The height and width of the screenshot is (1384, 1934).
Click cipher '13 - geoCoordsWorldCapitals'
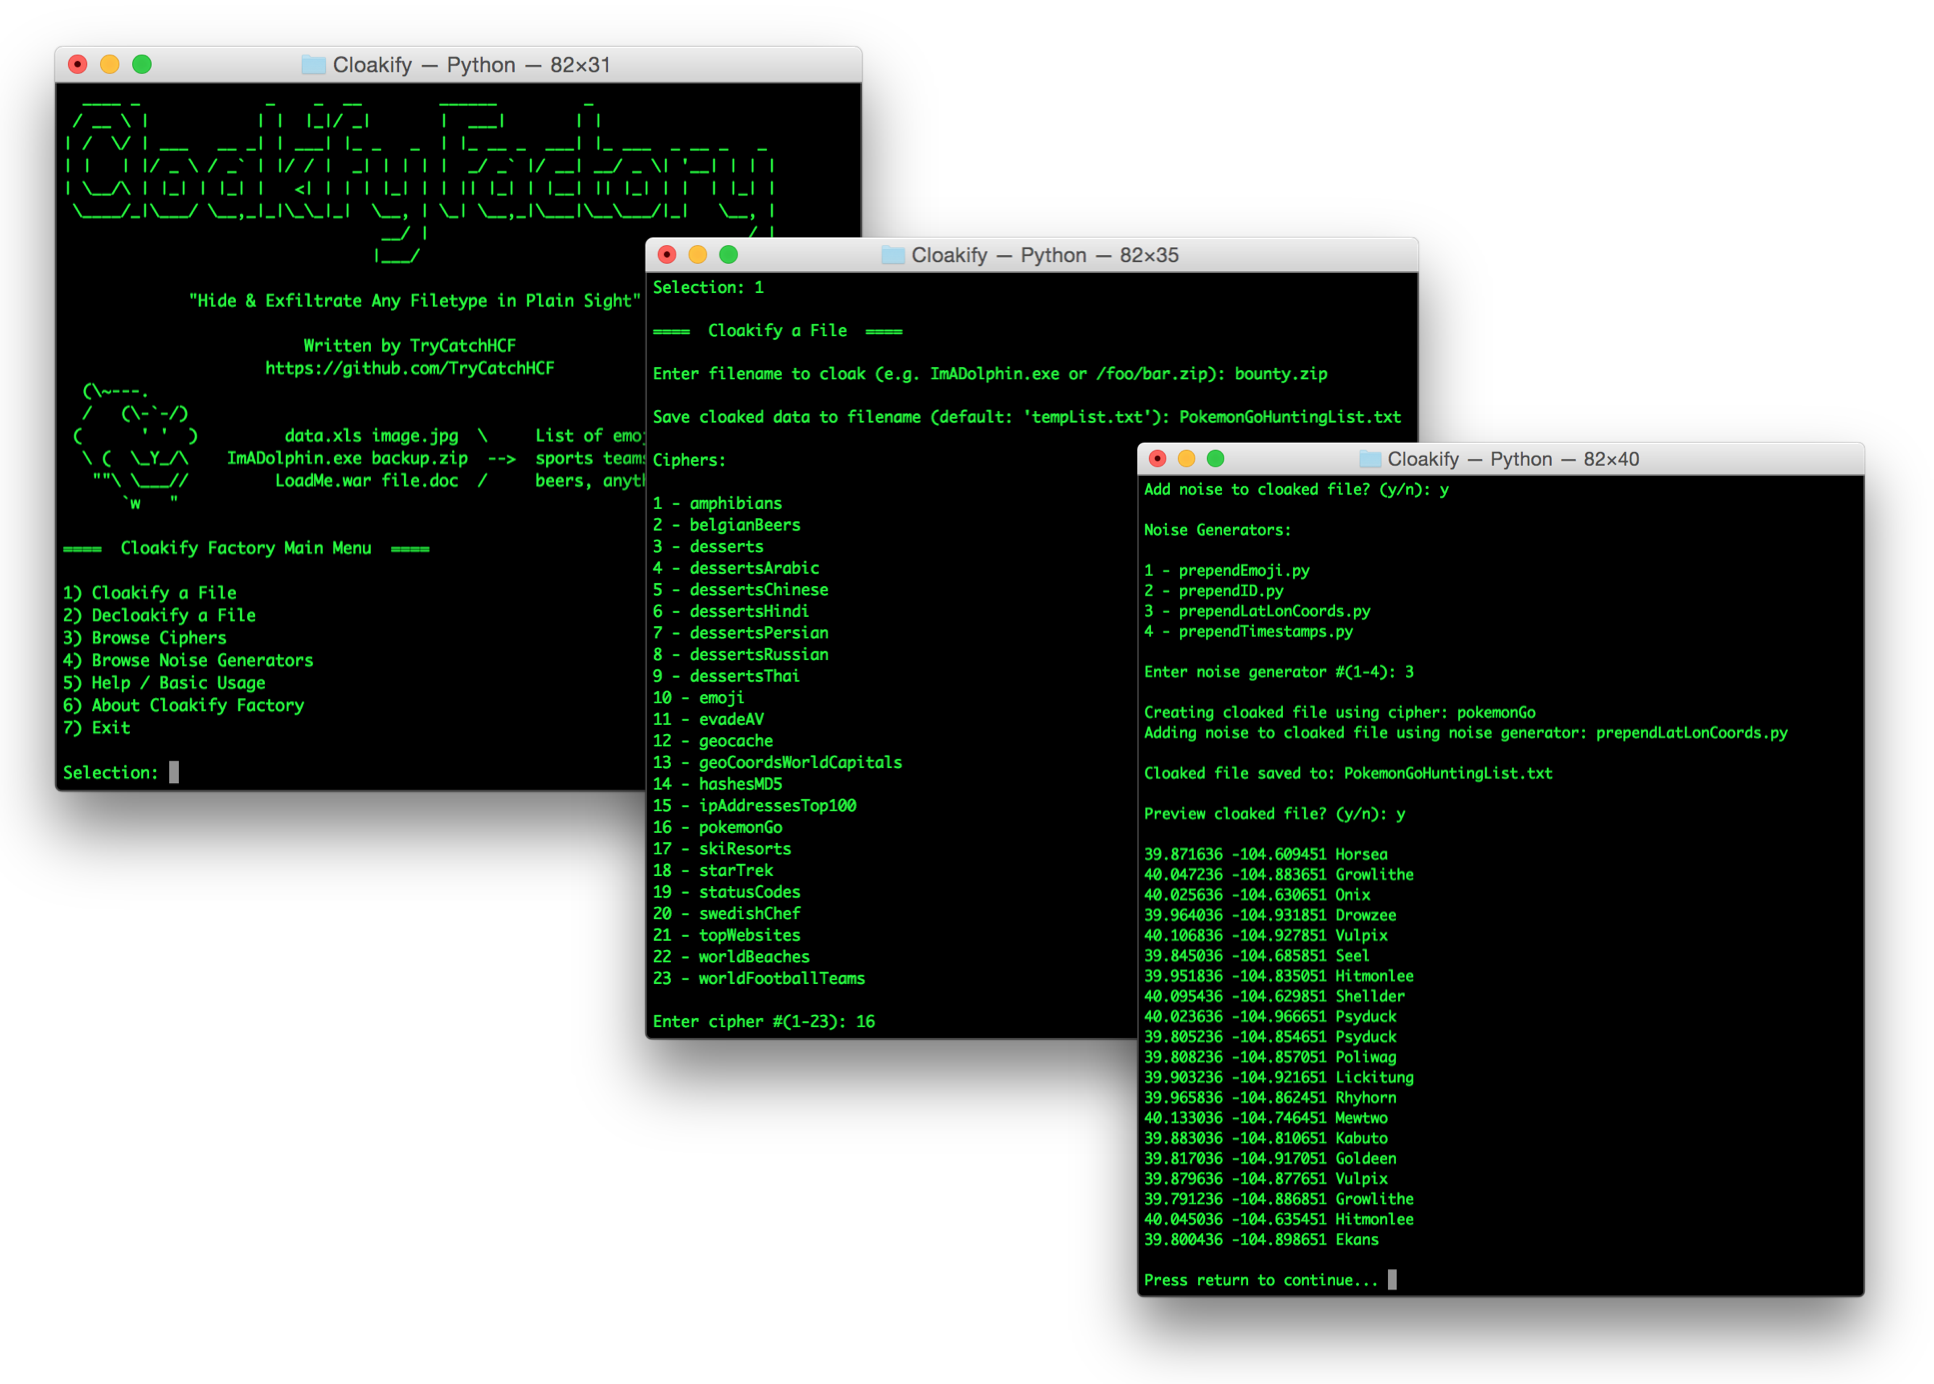777,762
